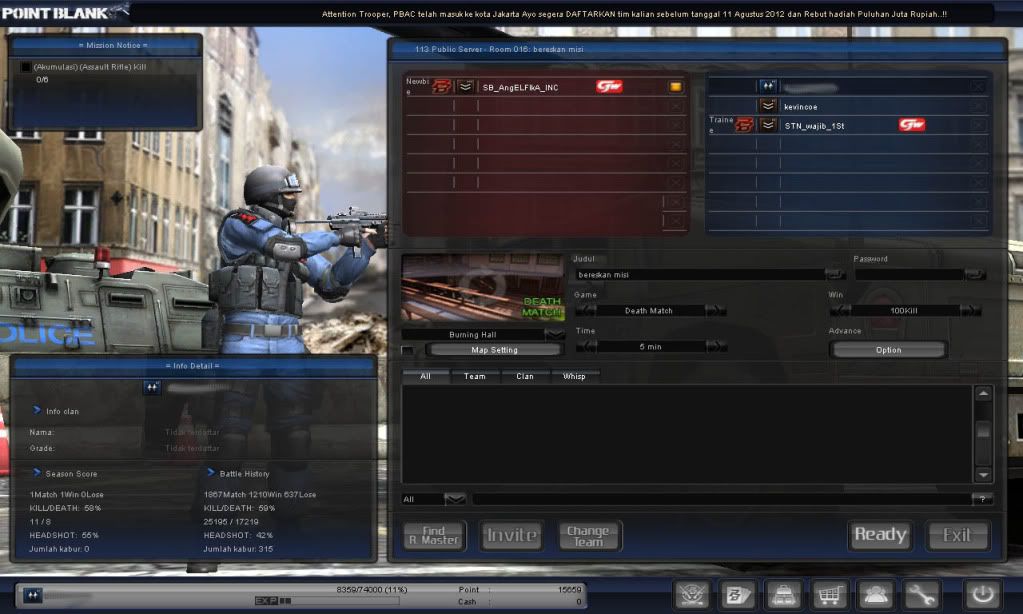
Task: Click the GW badge on STN_wajib_1St row
Action: tap(911, 125)
